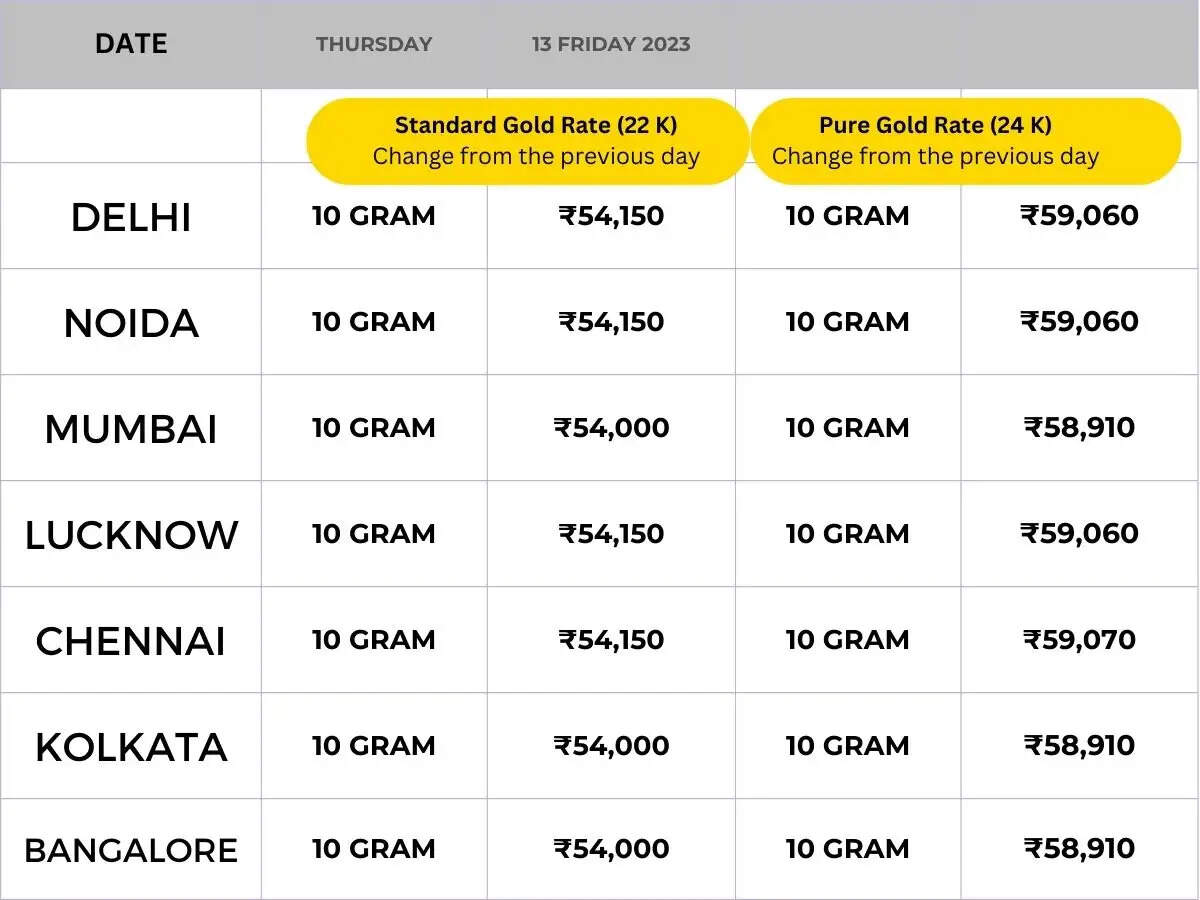The height and width of the screenshot is (900, 1200).
Task: Click Delhi's 22K price ₹54,150
Action: (611, 216)
